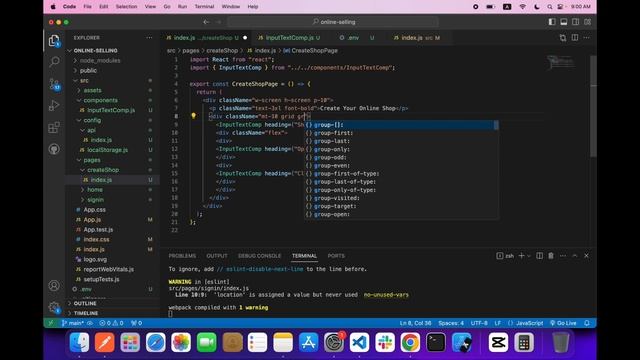Click the errors and warnings status counter
The image size is (640, 360).
point(111,323)
